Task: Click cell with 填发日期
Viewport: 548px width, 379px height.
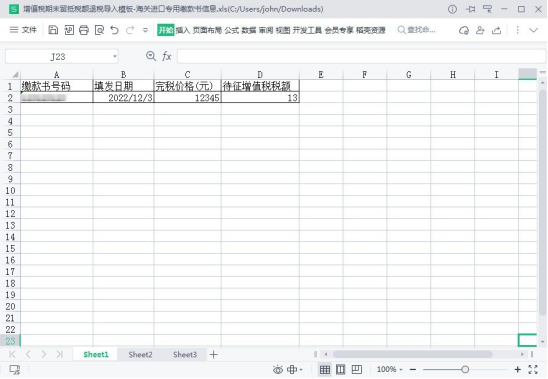Action: pos(123,86)
